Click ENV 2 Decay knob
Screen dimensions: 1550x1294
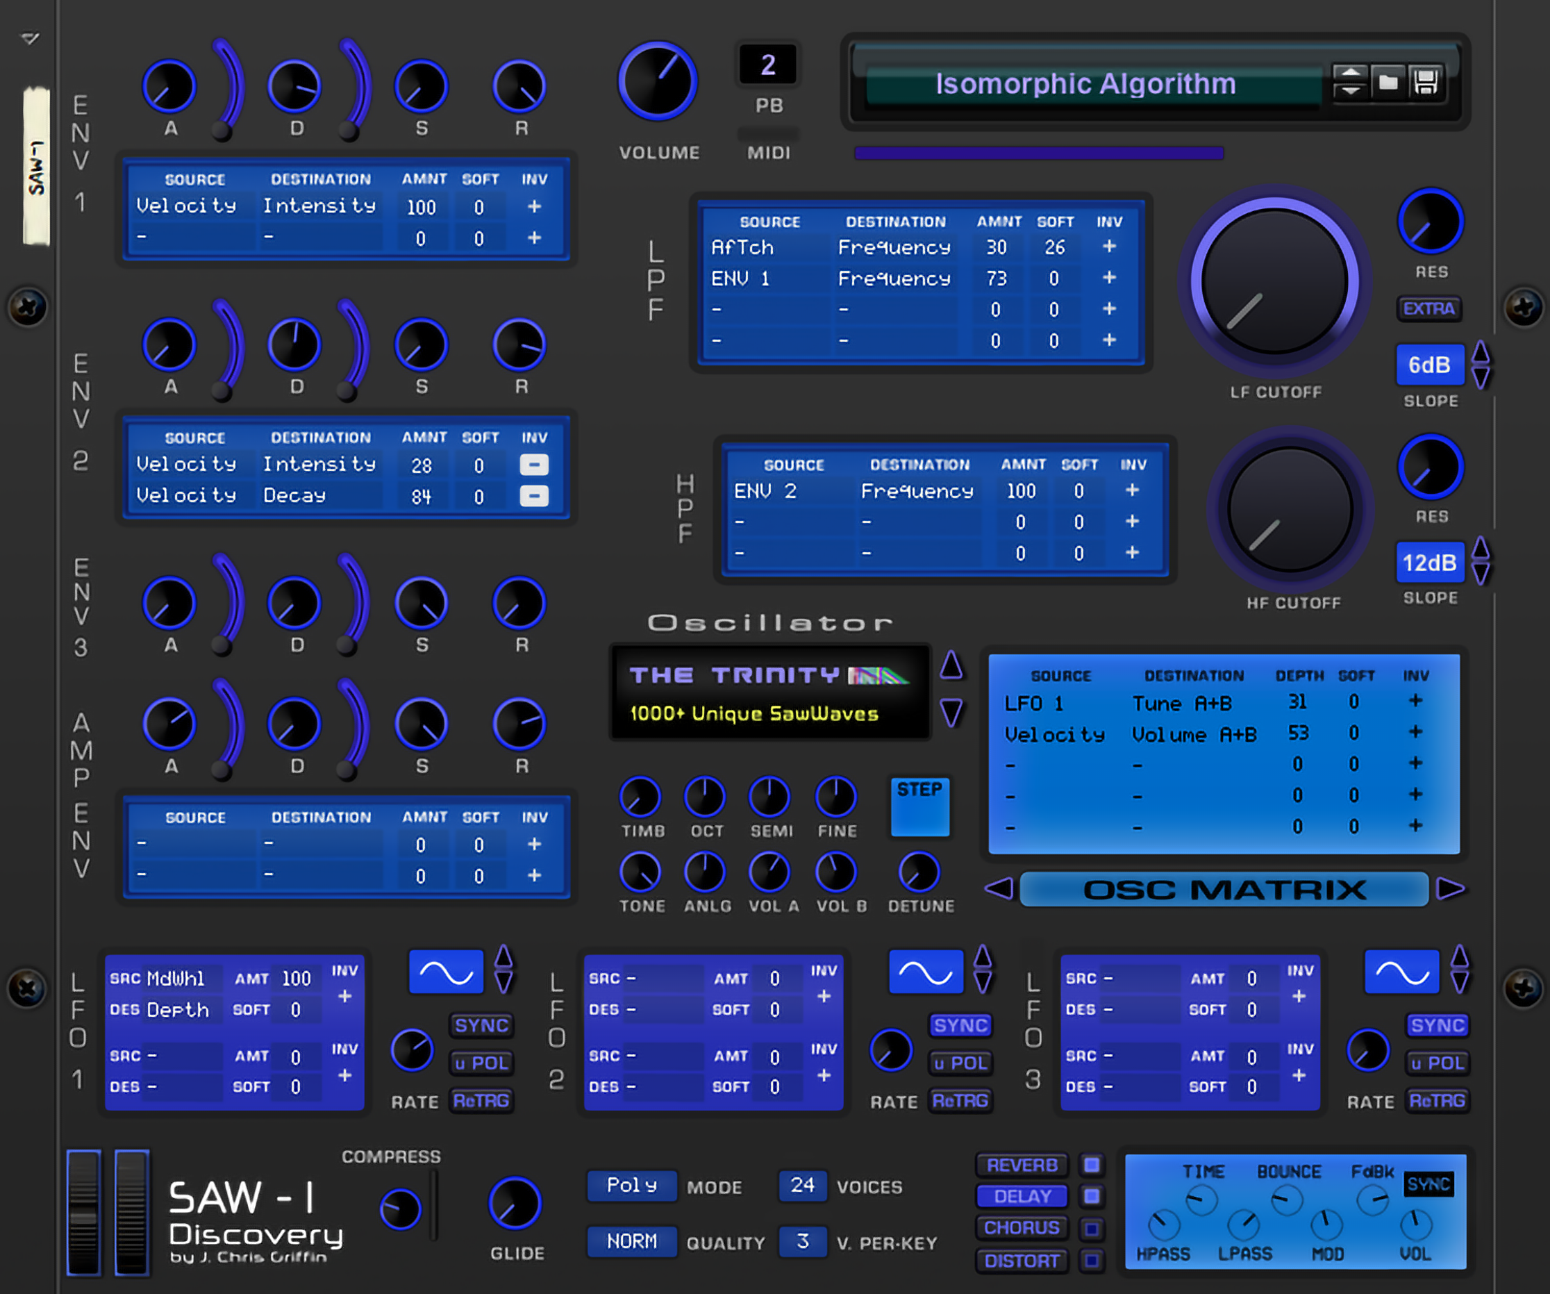click(294, 345)
